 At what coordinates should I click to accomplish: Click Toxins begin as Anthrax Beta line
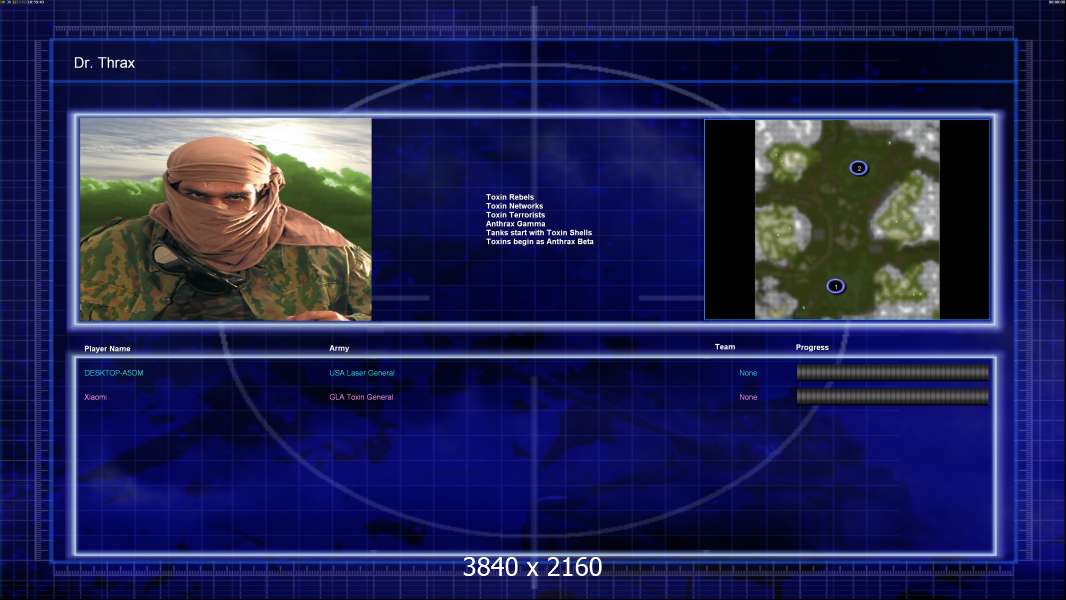point(540,241)
